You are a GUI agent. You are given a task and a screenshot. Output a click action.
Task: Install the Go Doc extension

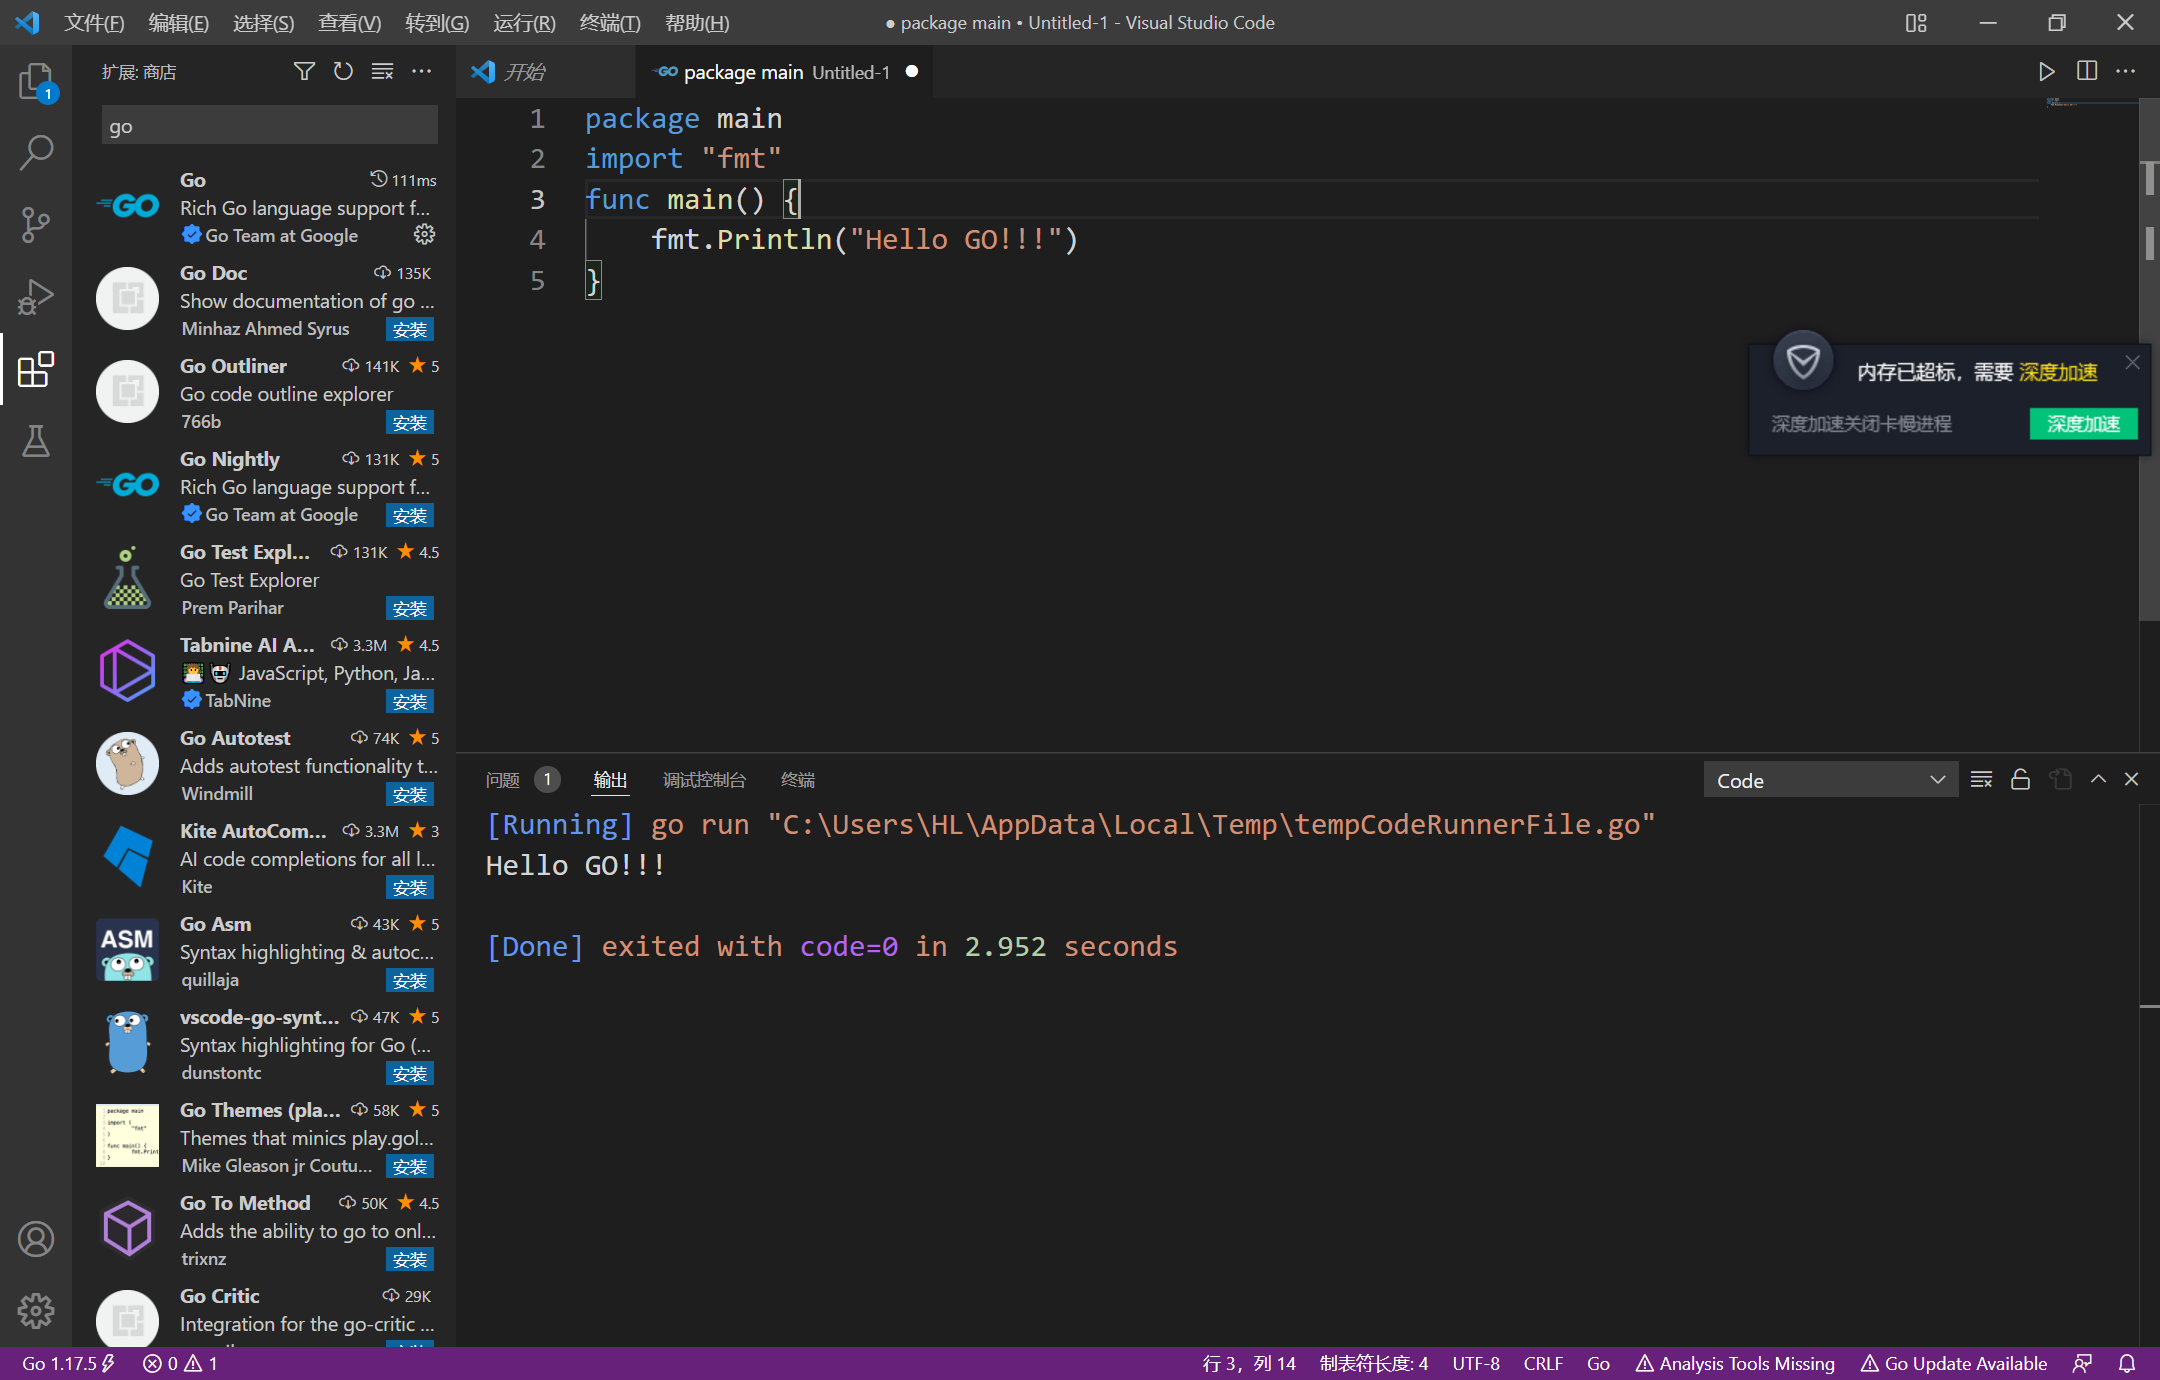(410, 329)
